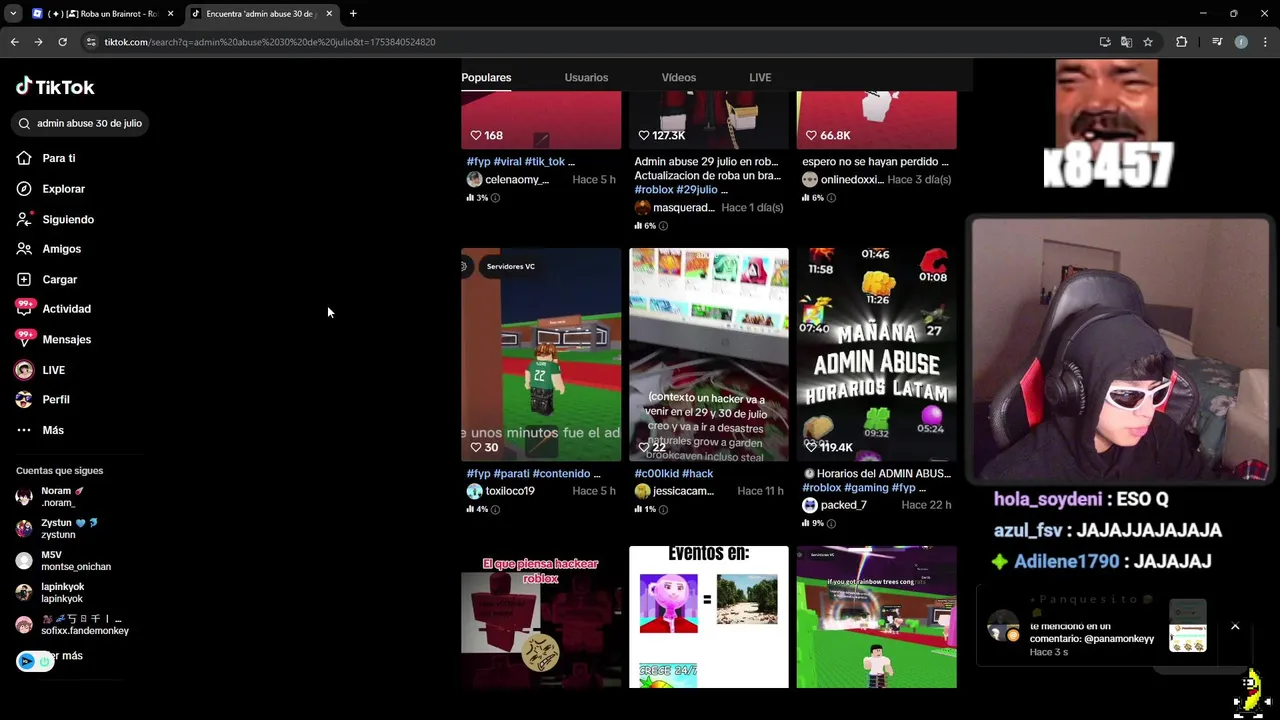Open the MSV montse_onichan account
Screen dimensions: 1280x720
[x=63, y=561]
